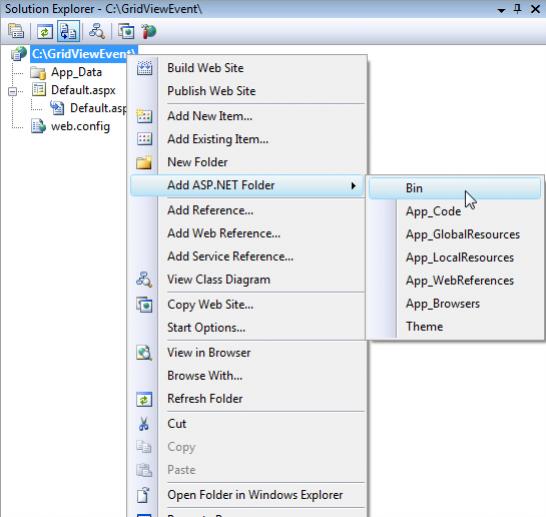Click the web site project icon
546x517 pixels.
(18, 54)
